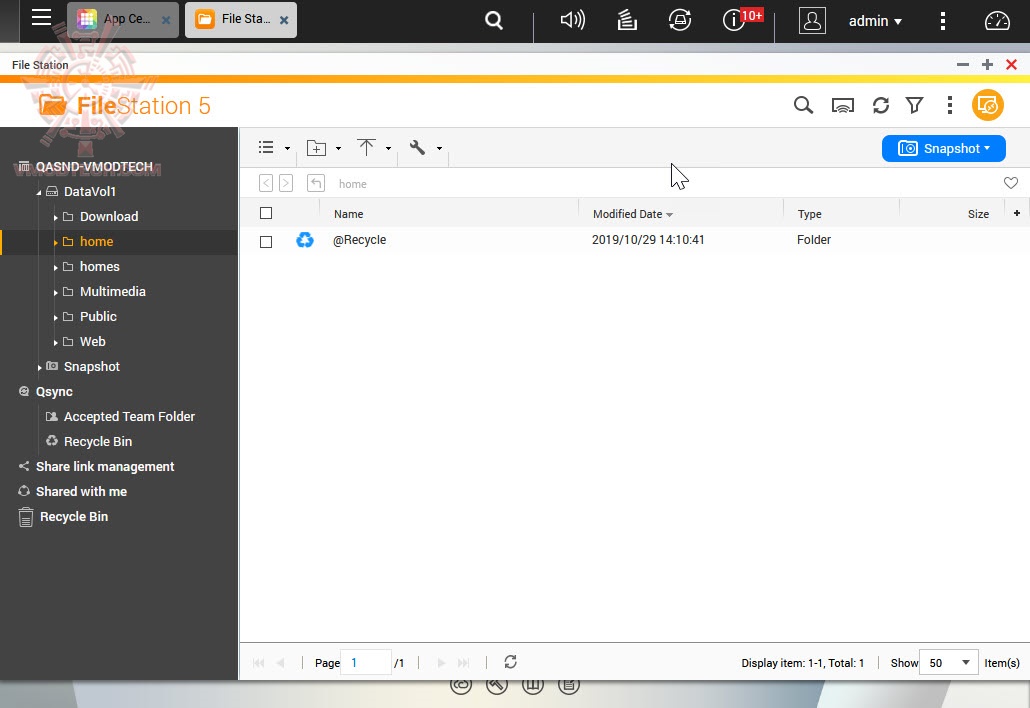Sort by Modified Date column header
Viewport: 1030px width, 708px height.
point(633,214)
